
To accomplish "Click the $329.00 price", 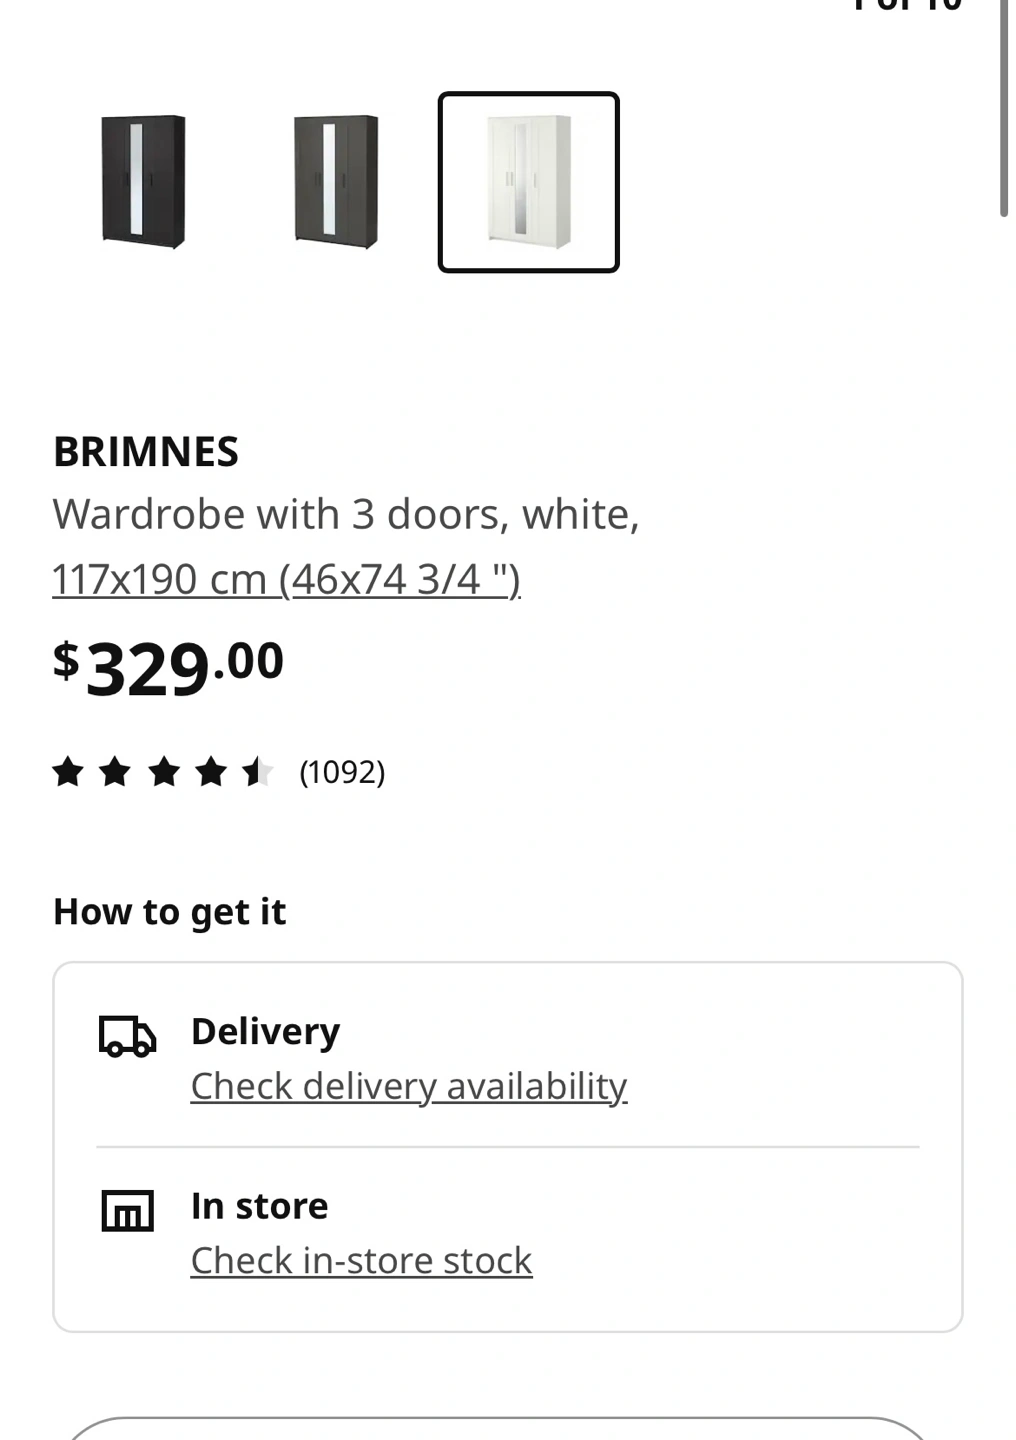I will click(168, 667).
